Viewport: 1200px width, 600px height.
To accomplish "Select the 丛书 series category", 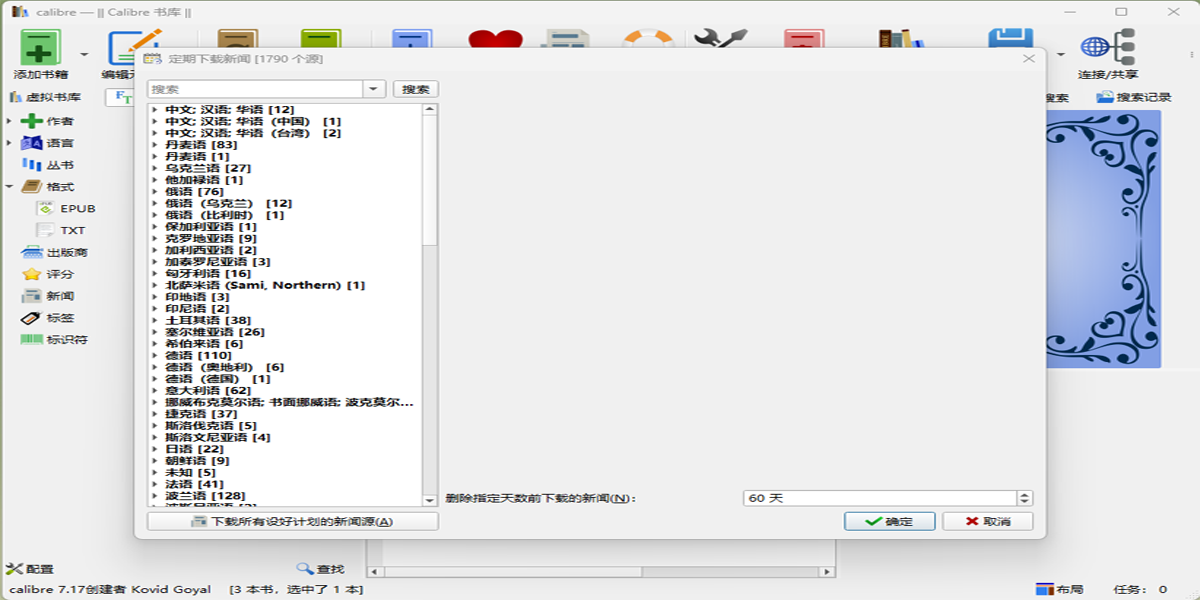I will [47, 165].
